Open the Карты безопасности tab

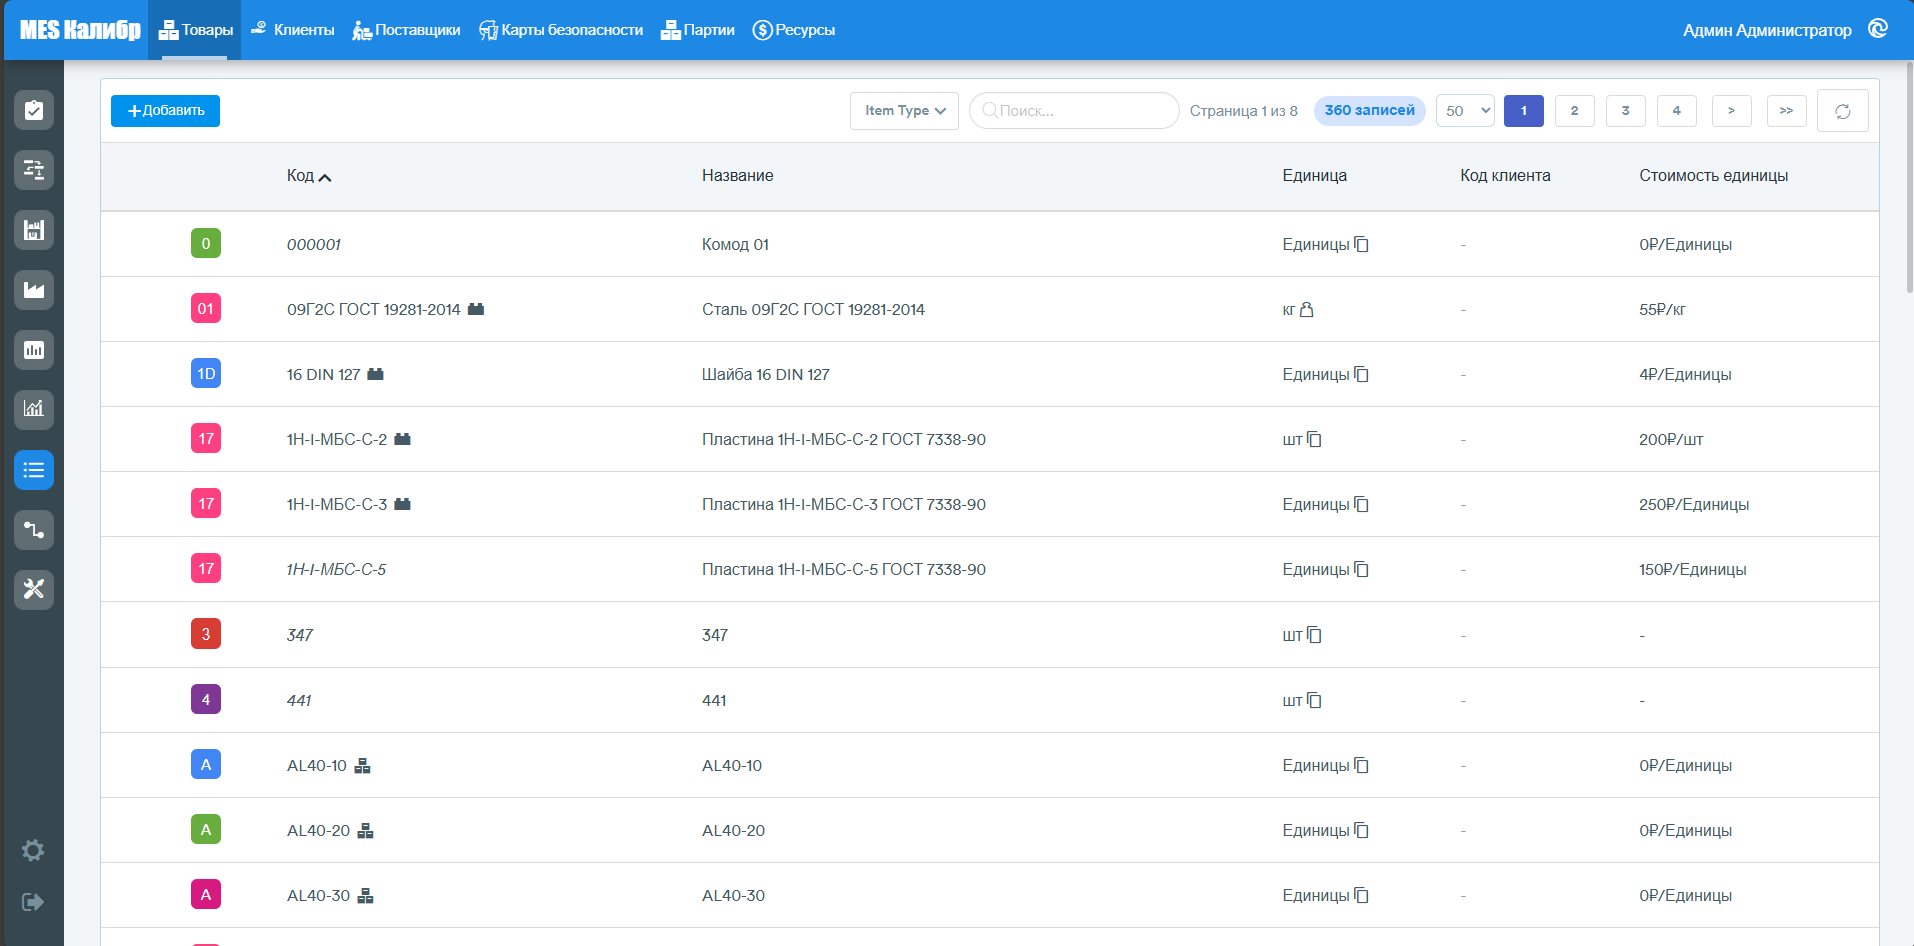561,30
